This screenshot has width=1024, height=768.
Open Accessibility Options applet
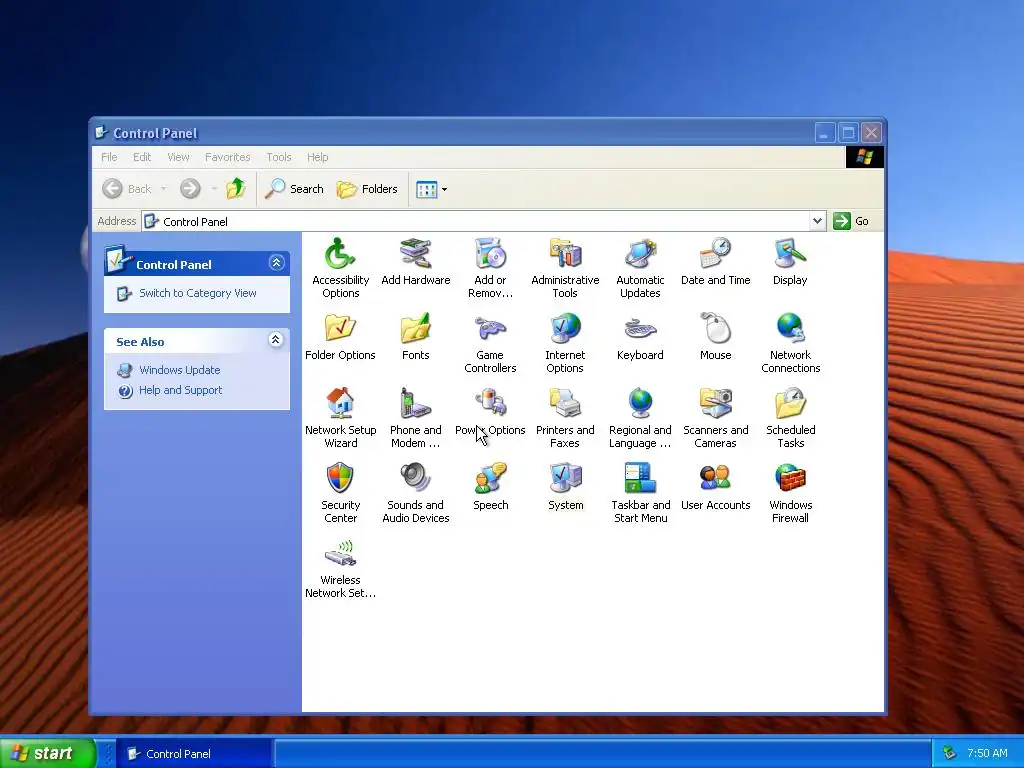coord(340,254)
